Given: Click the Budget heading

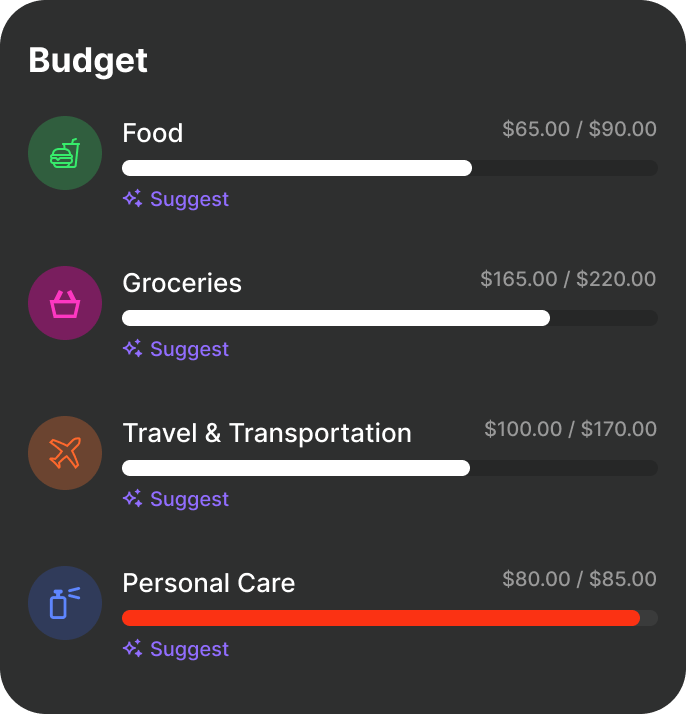Looking at the screenshot, I should 88,61.
